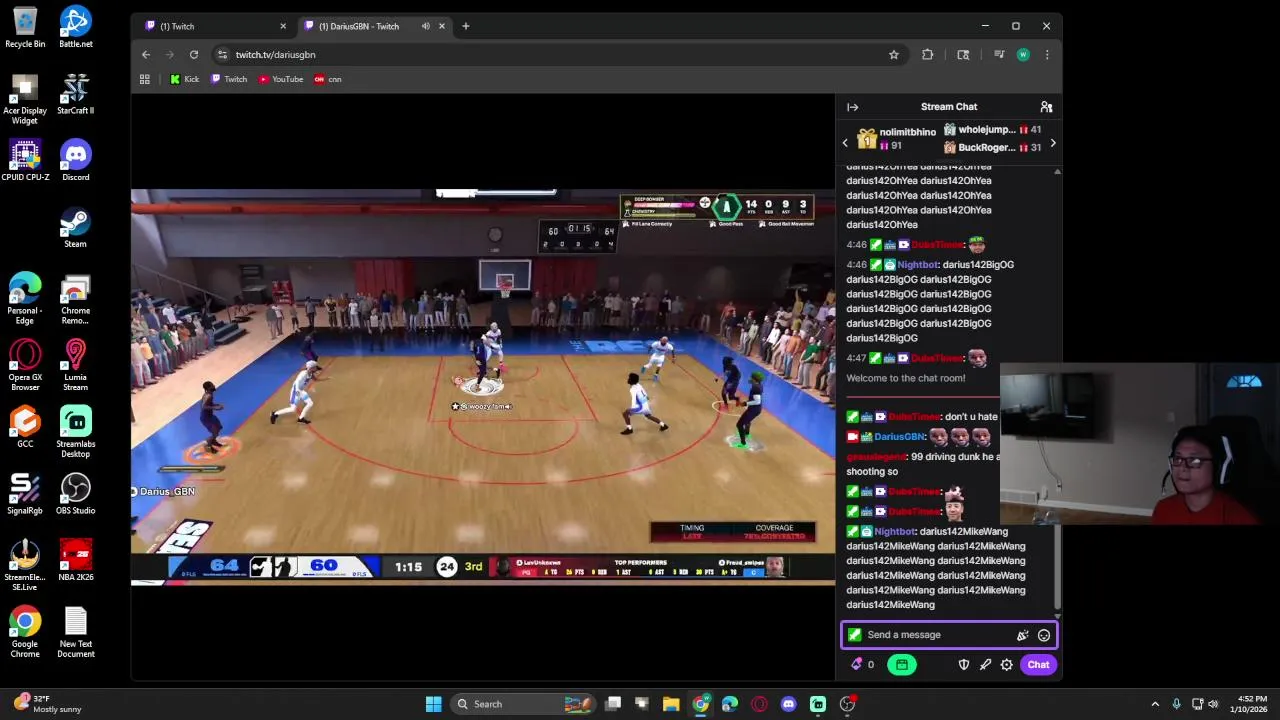Collapse the Stream Chat panel
Image resolution: width=1280 pixels, height=720 pixels.
click(852, 107)
